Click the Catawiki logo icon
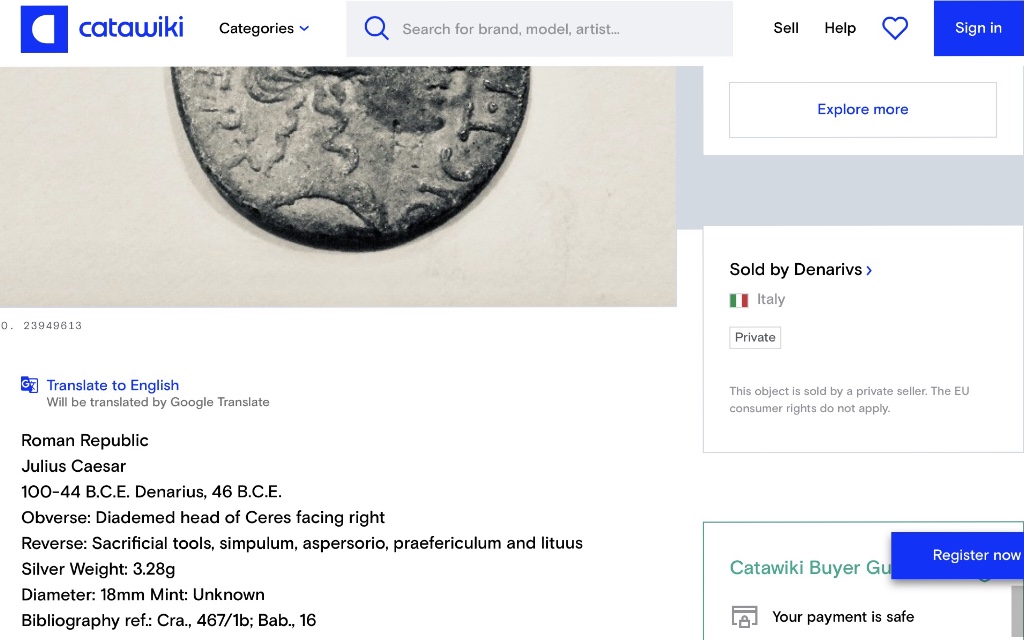The image size is (1024, 640). (x=44, y=29)
